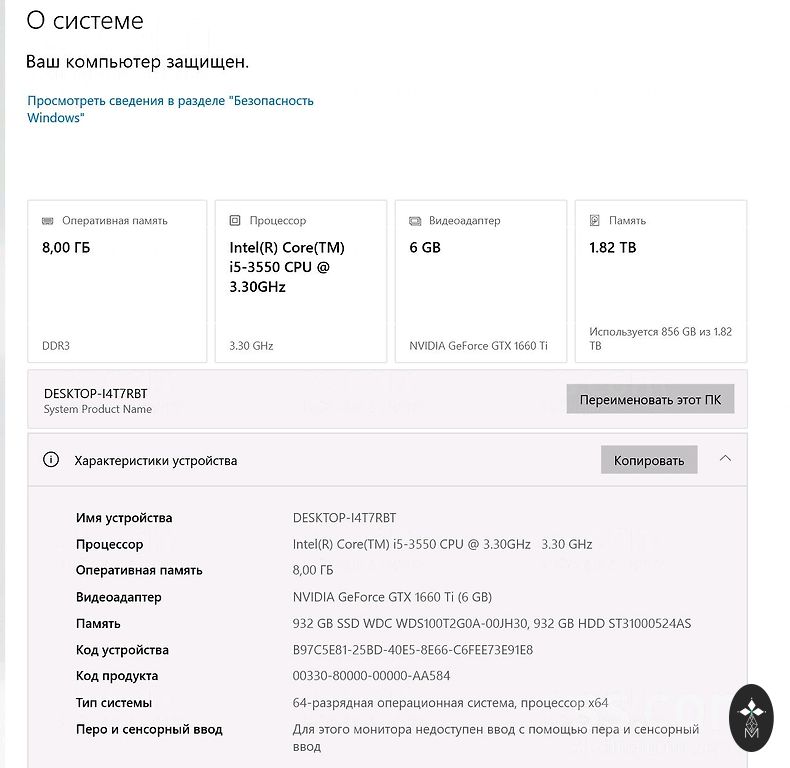The image size is (790, 768).
Task: Click the info icon beside Характеристики устройства
Action: click(51, 460)
